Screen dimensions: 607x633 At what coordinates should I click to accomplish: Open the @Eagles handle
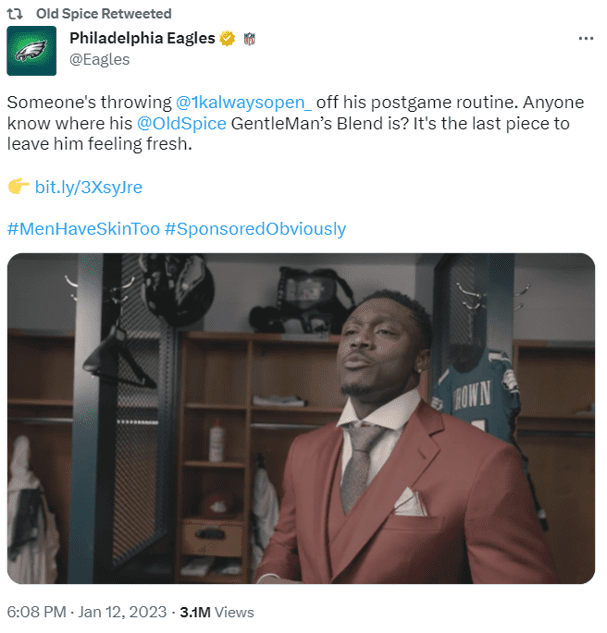pos(99,59)
